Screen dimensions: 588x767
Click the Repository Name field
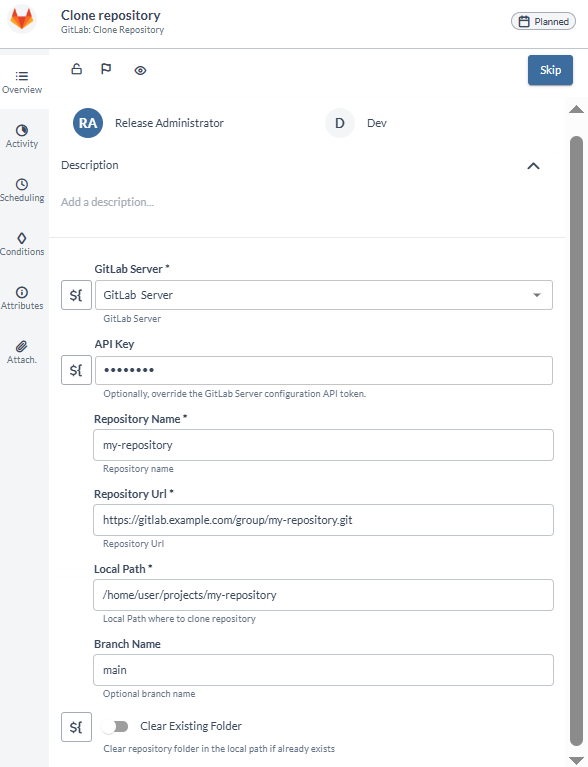tap(323, 445)
